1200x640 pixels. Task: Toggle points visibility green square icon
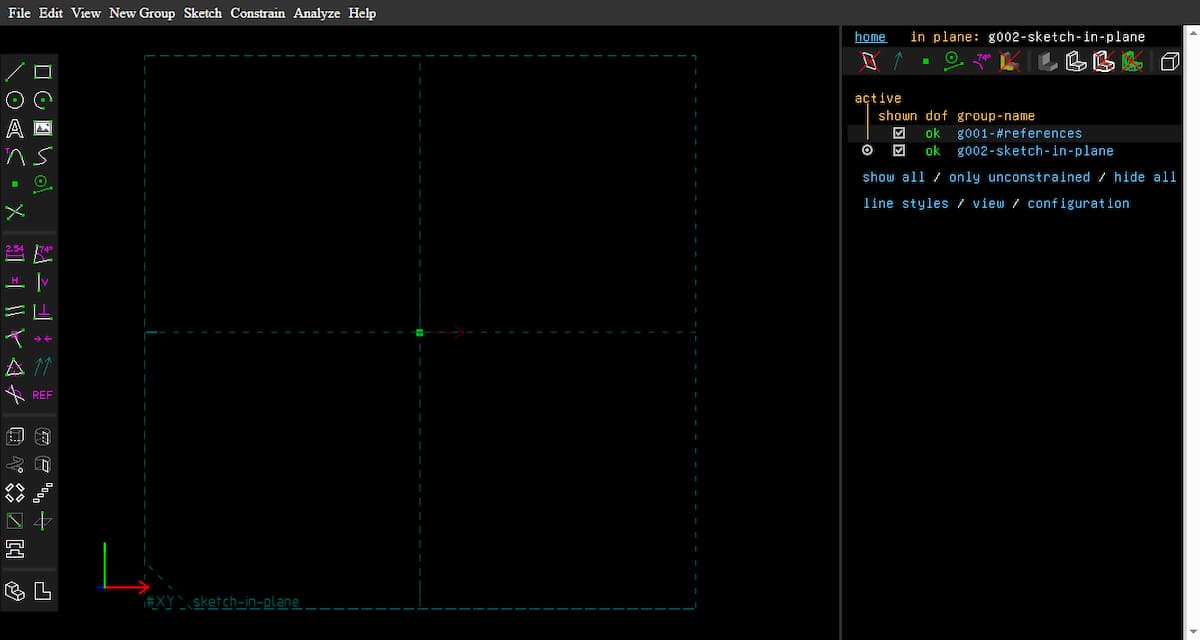pyautogui.click(x=926, y=62)
